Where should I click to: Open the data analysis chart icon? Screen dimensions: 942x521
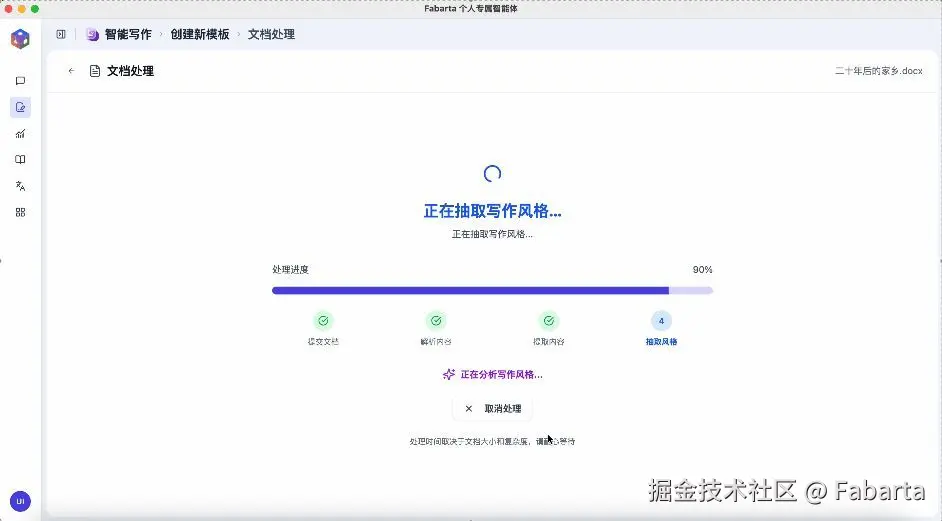[x=20, y=133]
